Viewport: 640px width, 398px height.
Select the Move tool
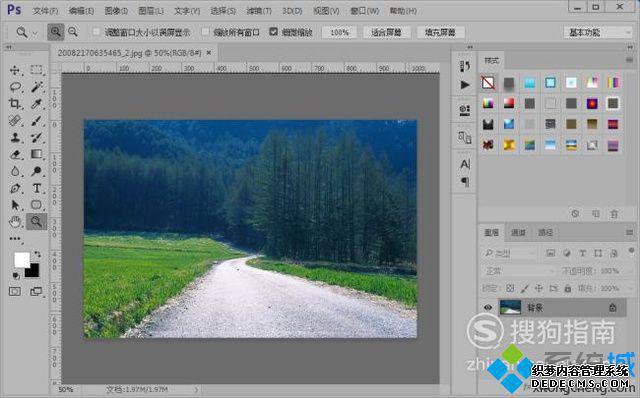(x=15, y=70)
